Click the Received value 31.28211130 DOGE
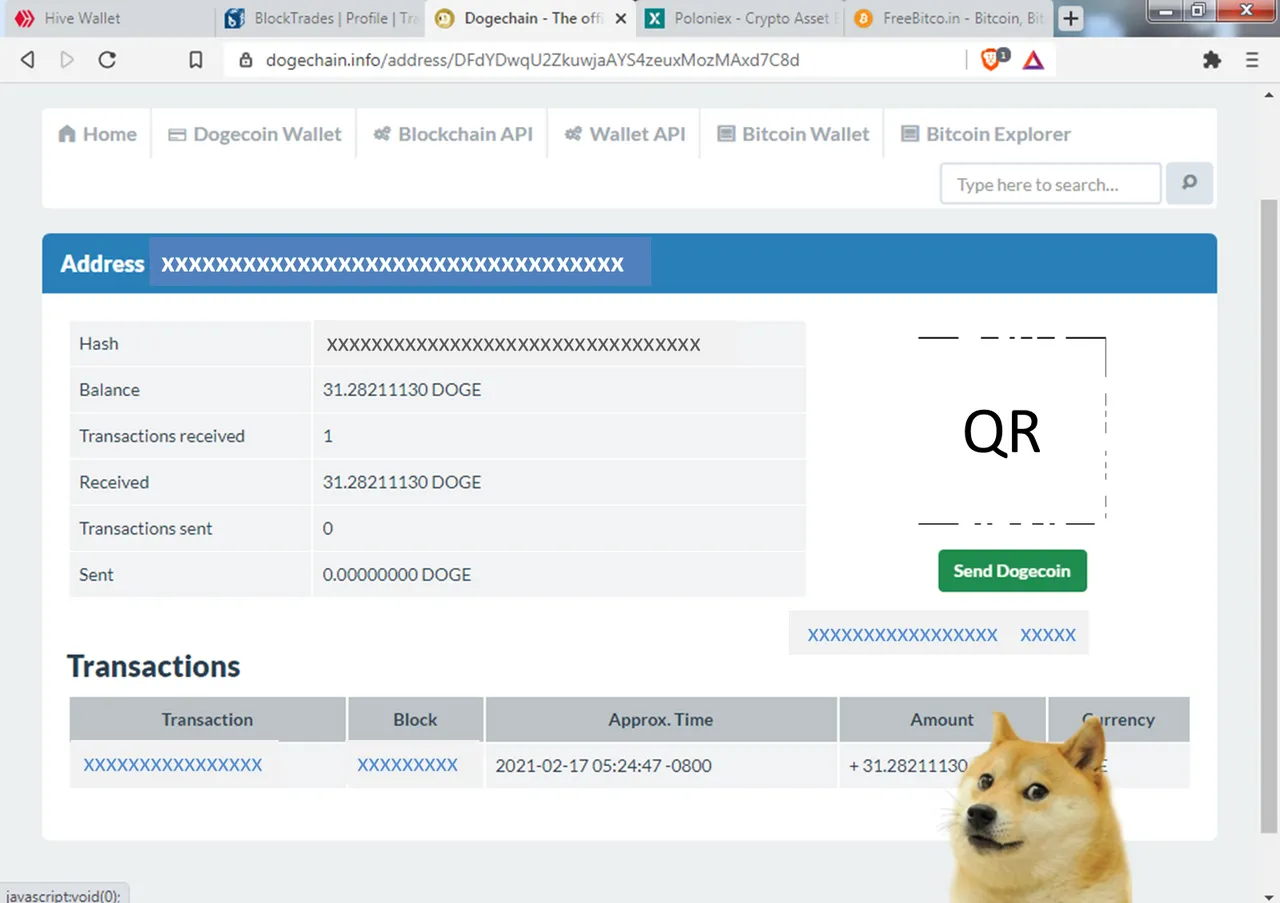 click(402, 482)
